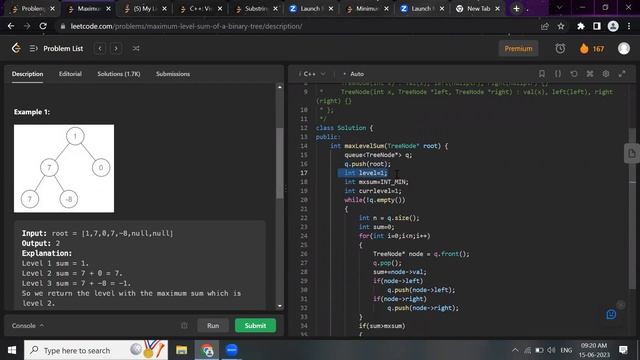The height and width of the screenshot is (360, 640).
Task: Share this page icon
Action: click(544, 26)
